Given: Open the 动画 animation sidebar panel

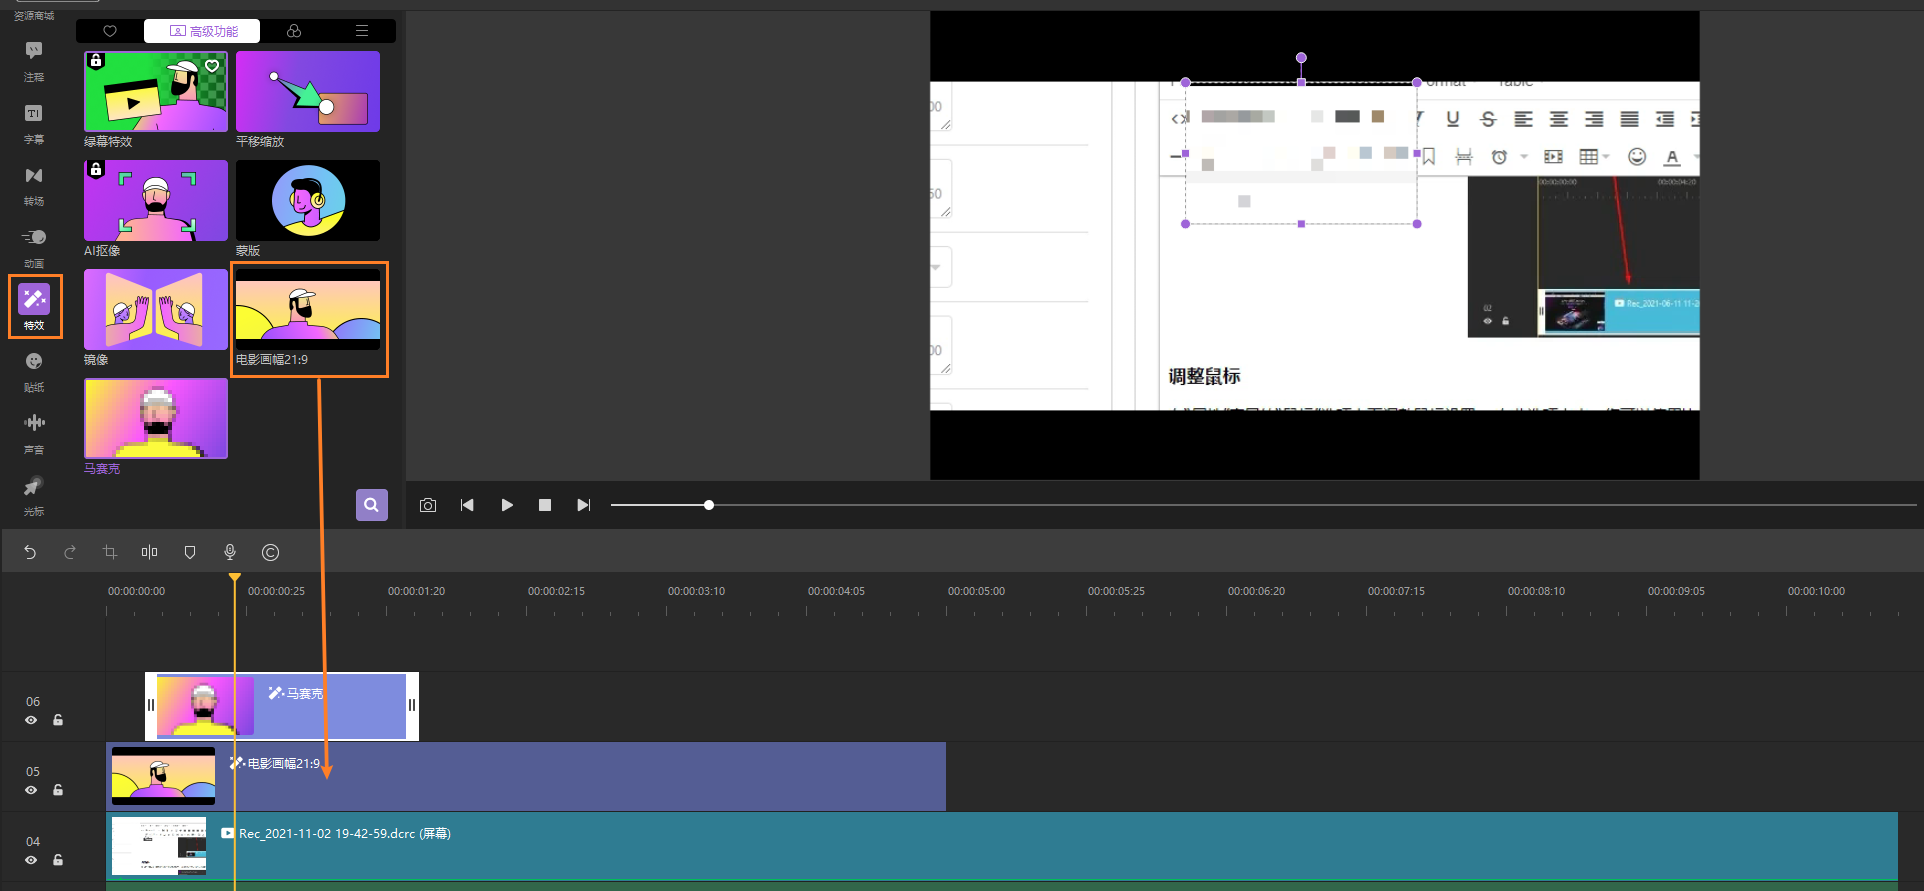Looking at the screenshot, I should pyautogui.click(x=34, y=247).
